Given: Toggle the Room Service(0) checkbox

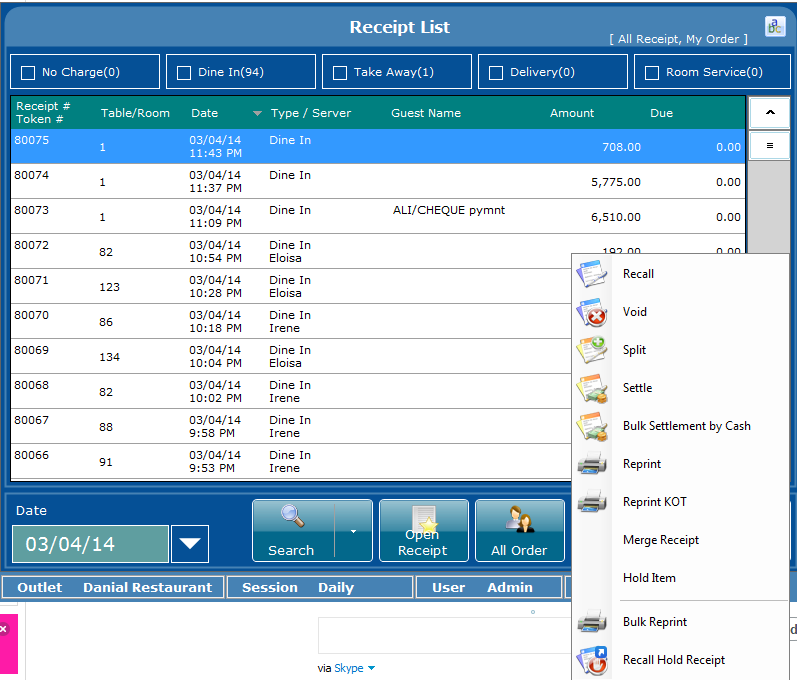Looking at the screenshot, I should tap(652, 73).
